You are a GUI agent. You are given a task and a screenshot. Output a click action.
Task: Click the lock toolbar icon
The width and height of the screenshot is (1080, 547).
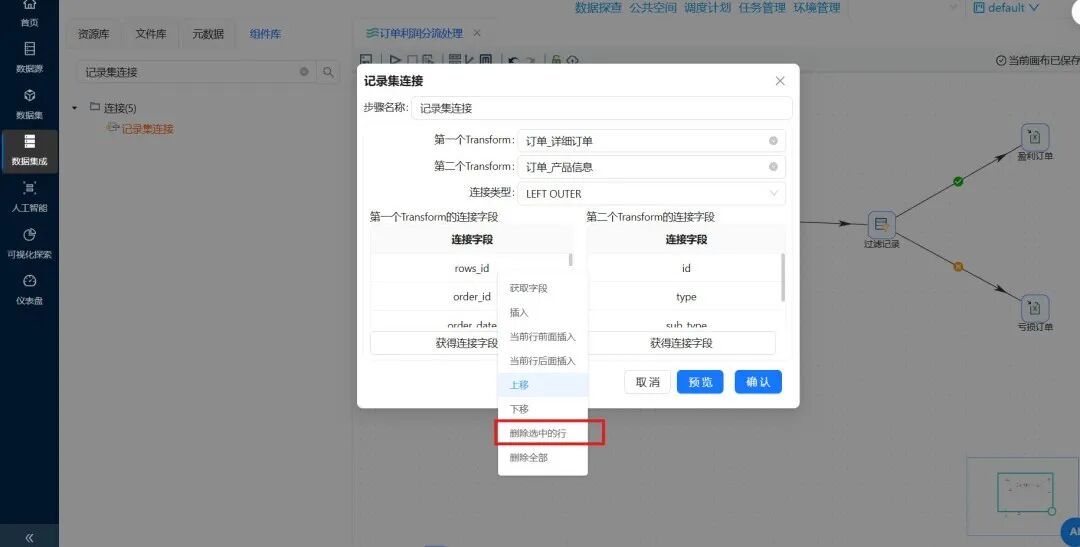click(556, 60)
